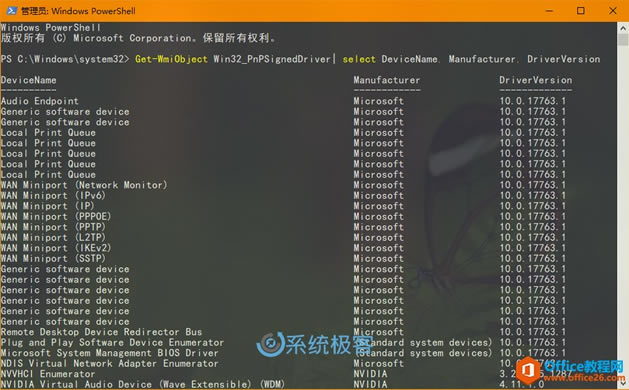Click 'Win32_PnPSignedDriver' in the command line
629x390 pixels.
coord(272,59)
